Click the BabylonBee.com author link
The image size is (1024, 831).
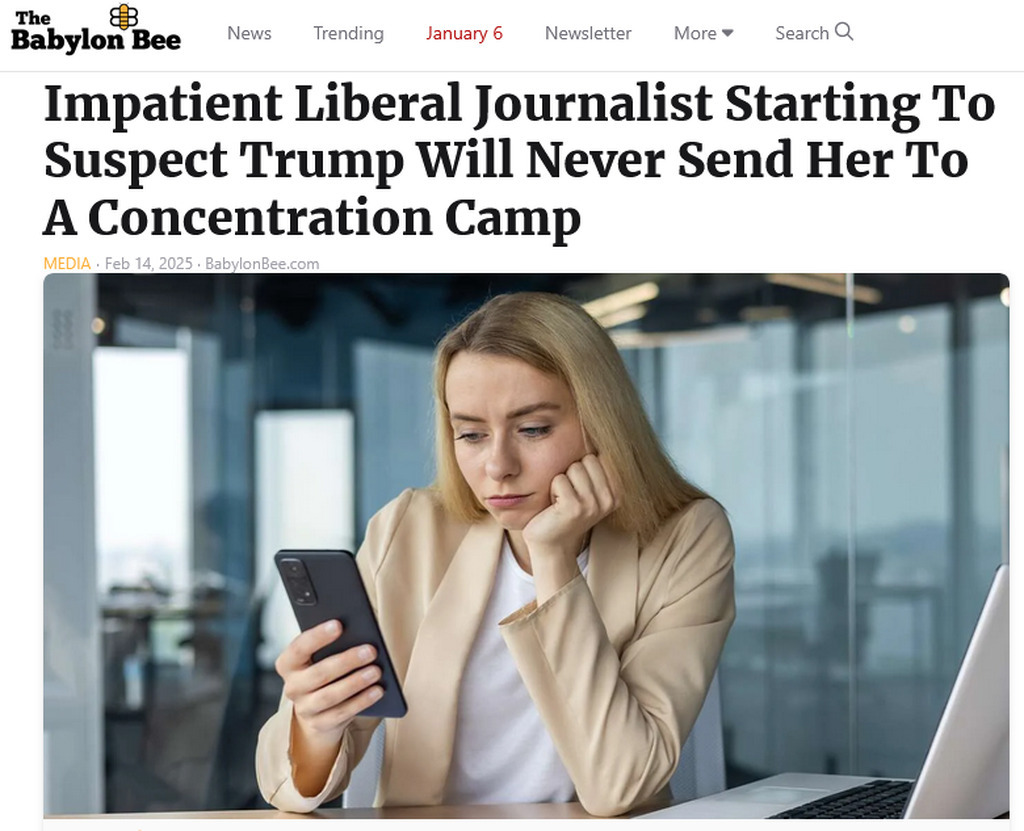tap(262, 263)
